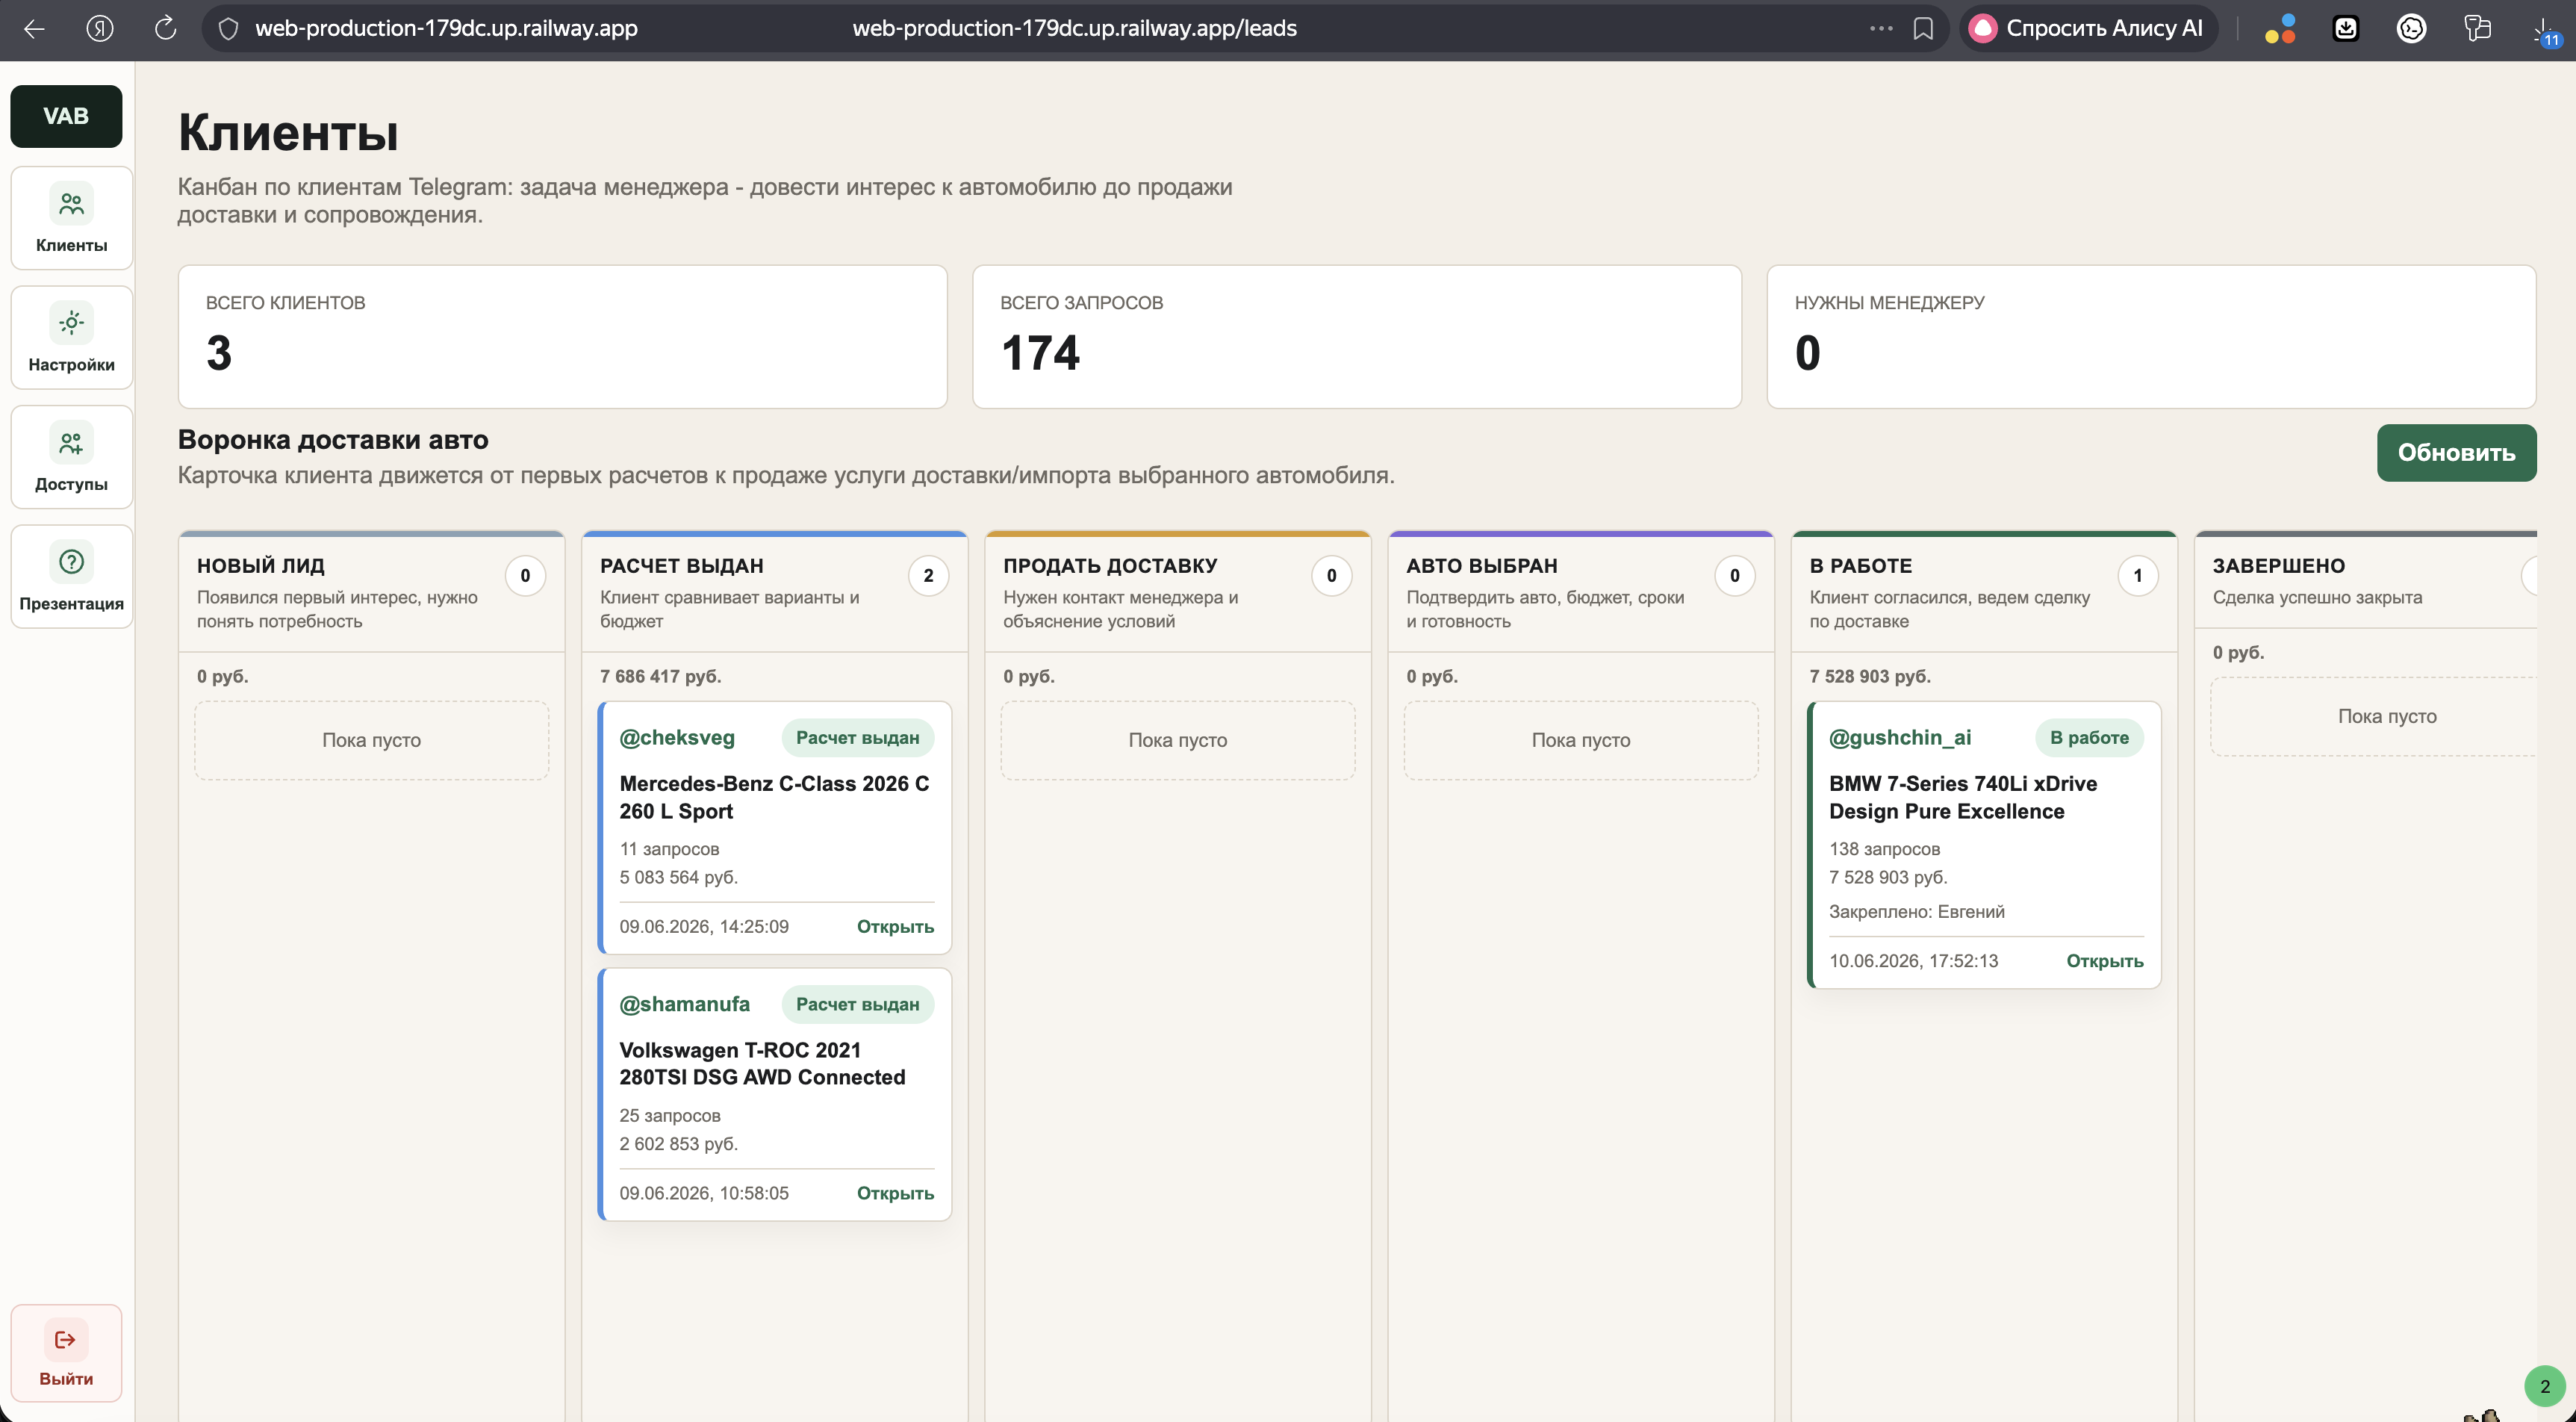Open the Клиенты sidebar section
This screenshot has width=2576, height=1422.
[71, 218]
